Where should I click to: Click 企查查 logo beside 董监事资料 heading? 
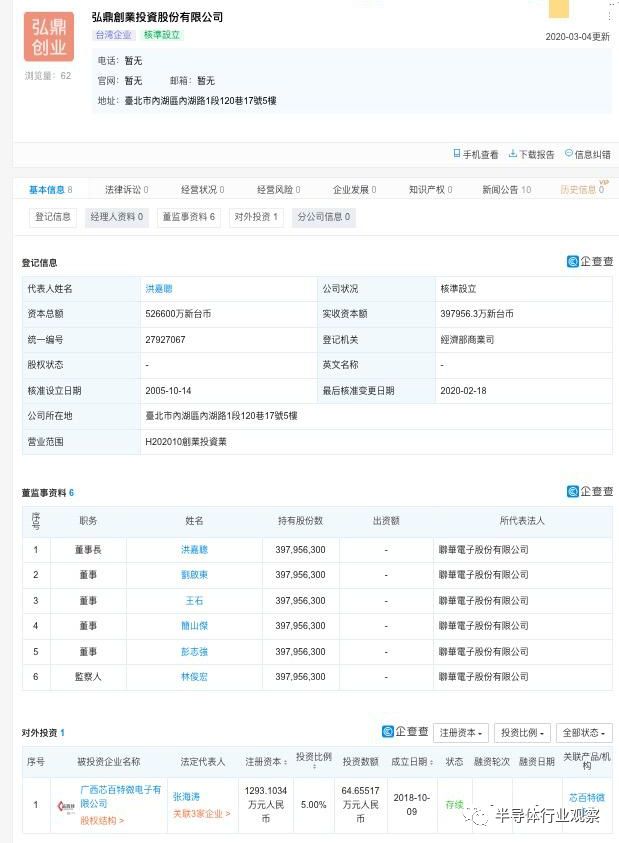pos(590,491)
